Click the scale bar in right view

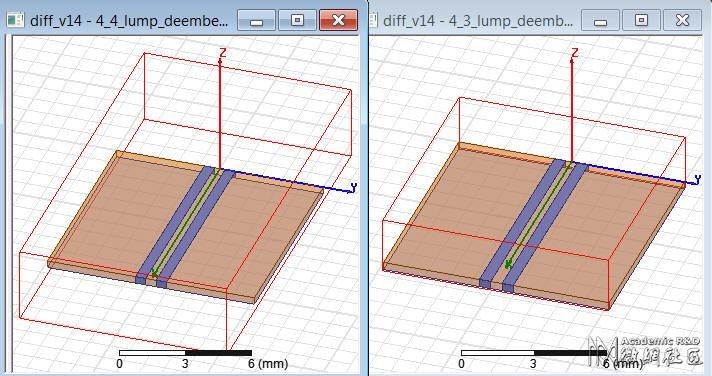click(534, 353)
